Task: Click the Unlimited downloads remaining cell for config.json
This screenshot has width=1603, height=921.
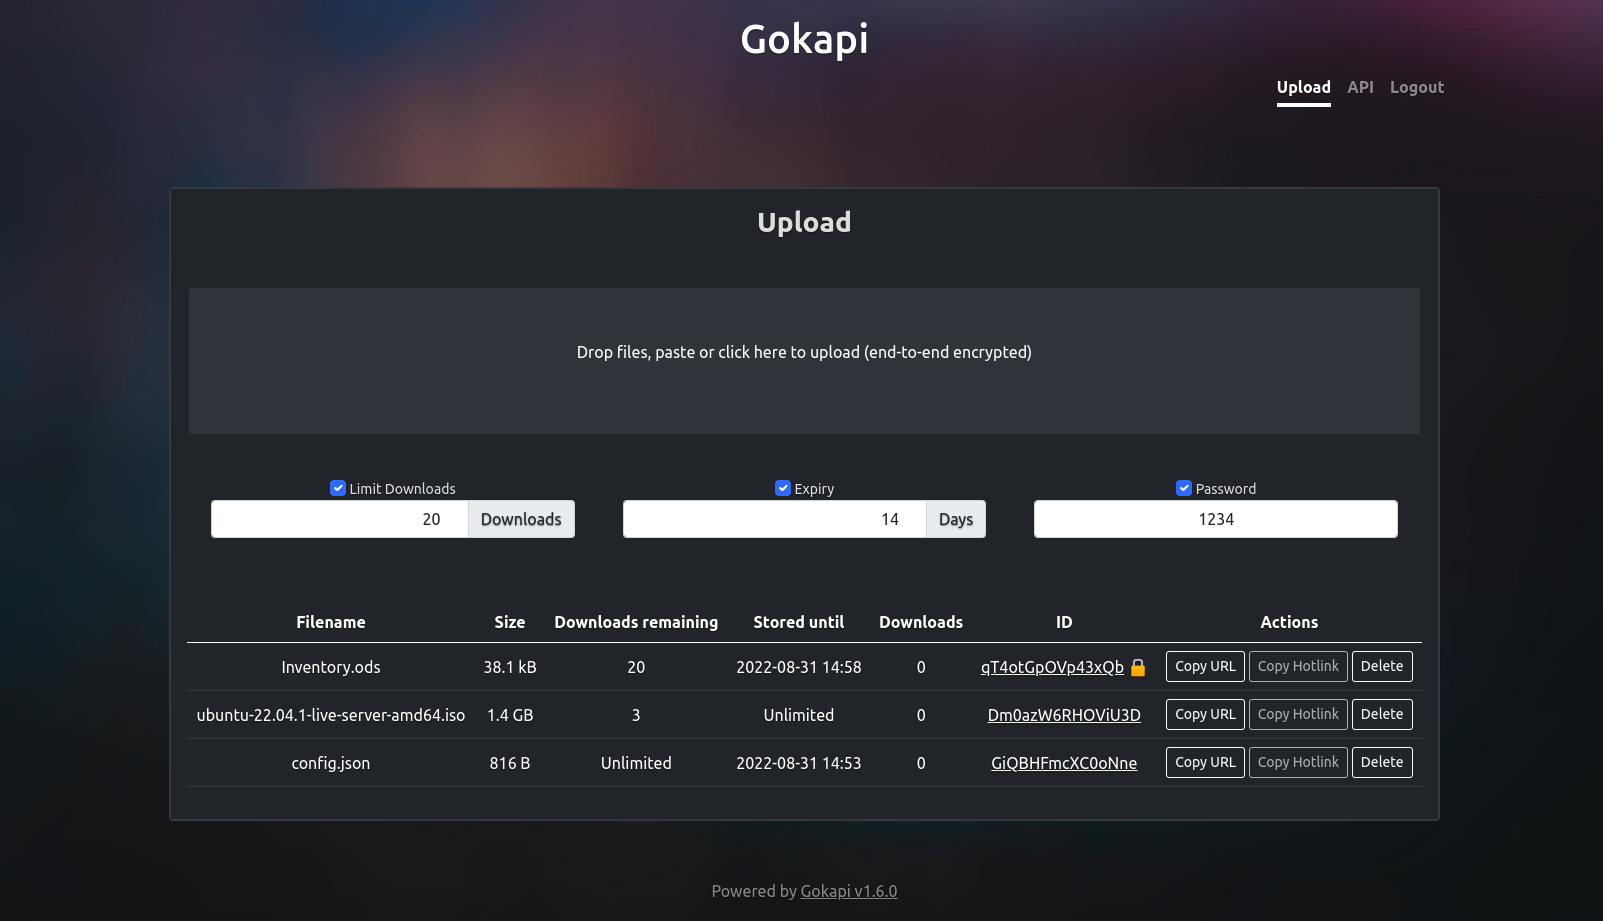Action: click(636, 763)
